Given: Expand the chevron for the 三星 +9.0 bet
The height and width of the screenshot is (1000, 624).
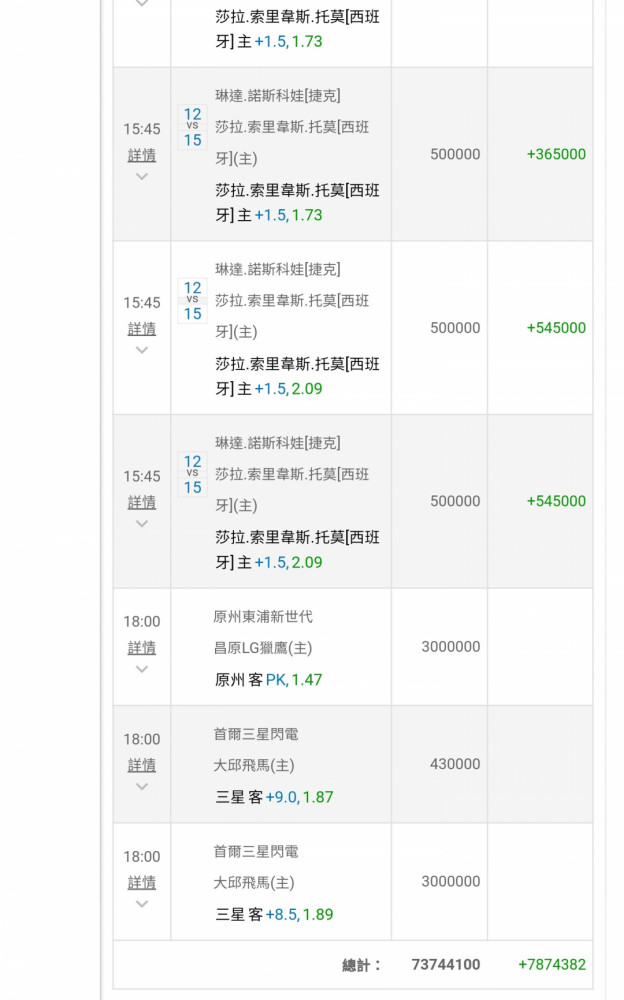Looking at the screenshot, I should tap(142, 787).
